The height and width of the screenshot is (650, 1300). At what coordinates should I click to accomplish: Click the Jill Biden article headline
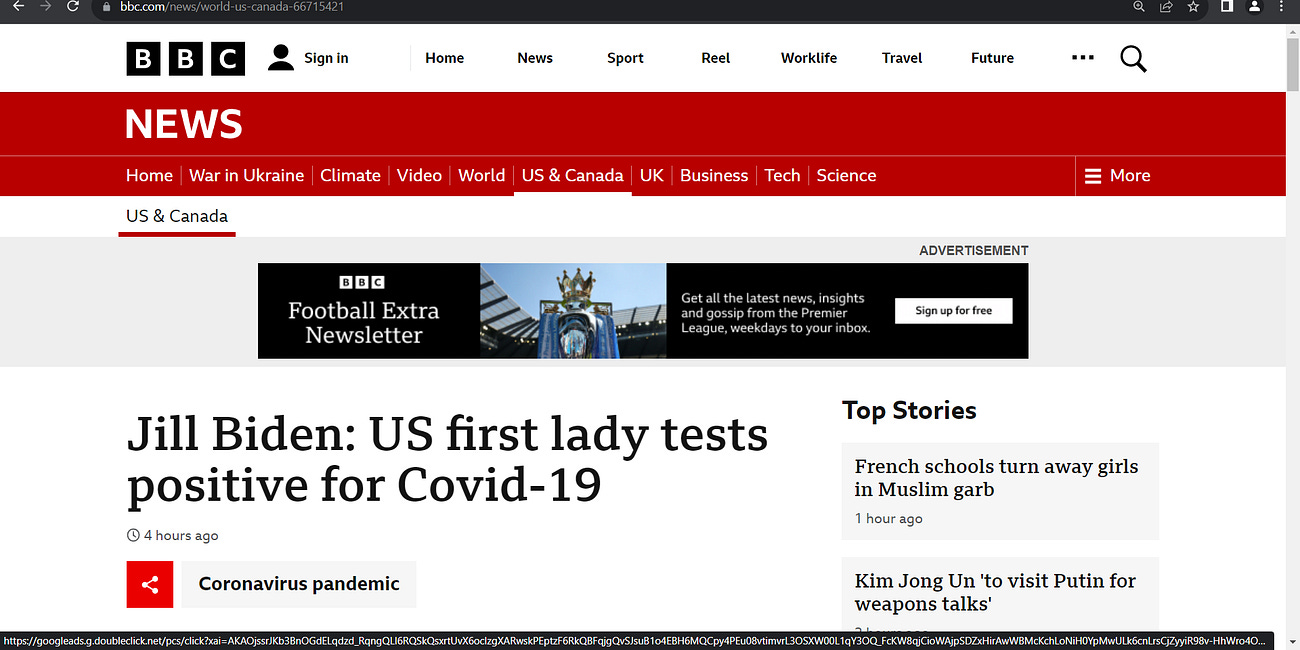pyautogui.click(x=447, y=460)
